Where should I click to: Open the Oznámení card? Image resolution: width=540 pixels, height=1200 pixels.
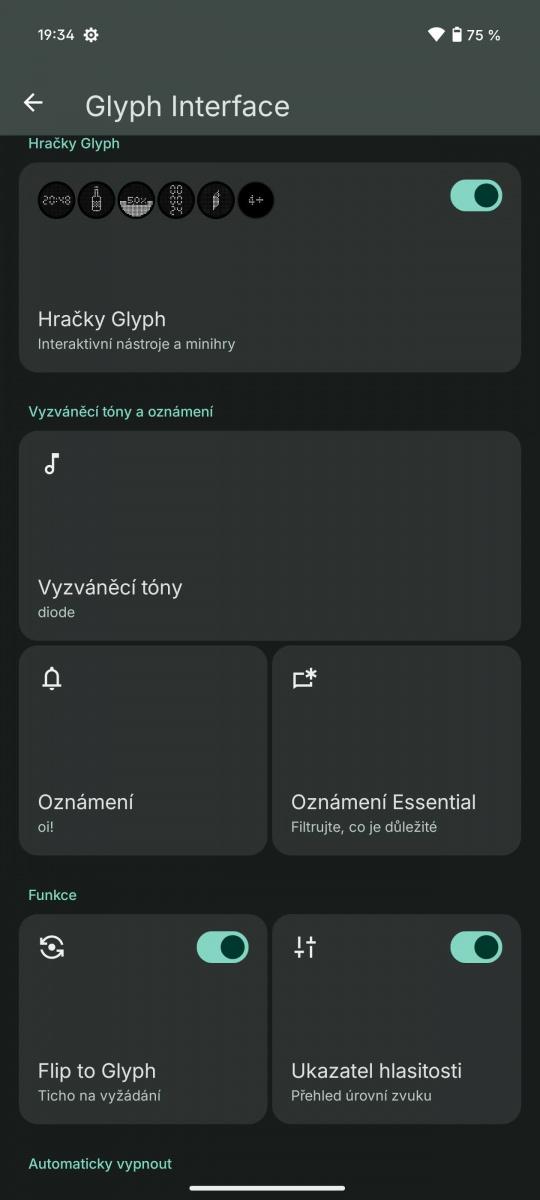click(143, 750)
